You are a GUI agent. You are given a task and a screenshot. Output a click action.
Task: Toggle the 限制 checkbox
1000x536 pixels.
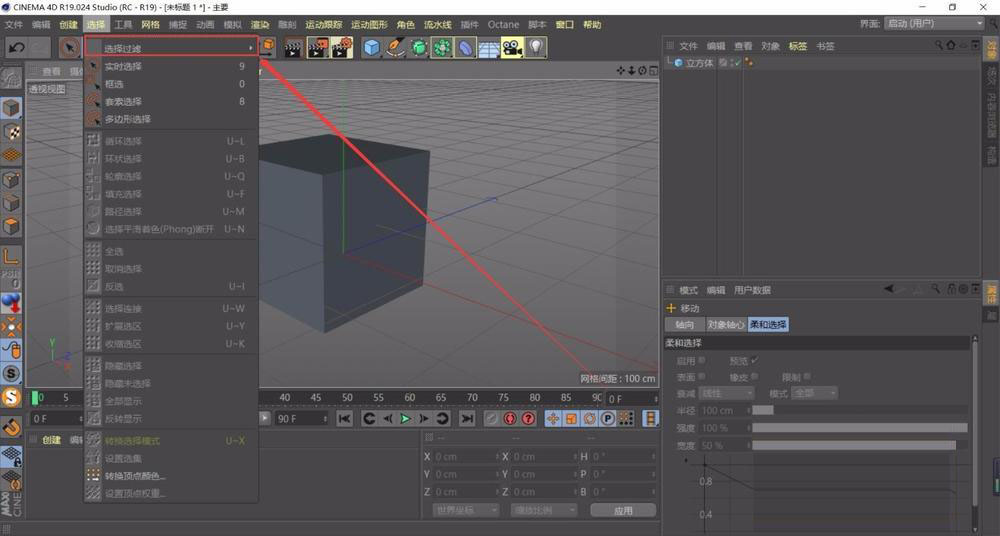pos(807,377)
